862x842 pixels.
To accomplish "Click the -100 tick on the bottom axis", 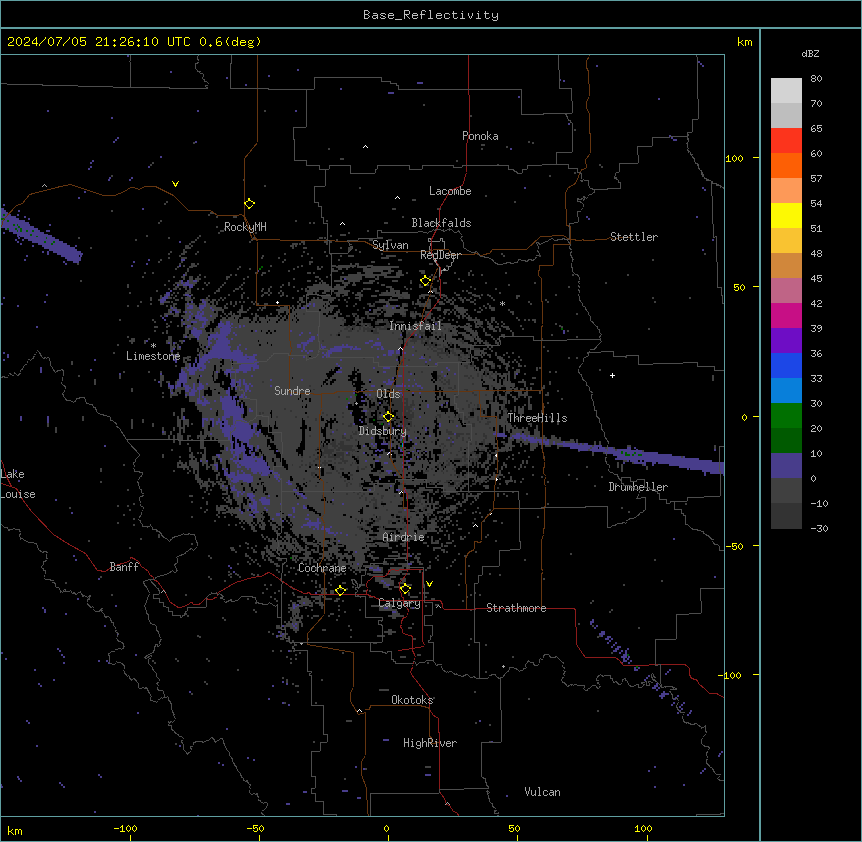I will click(125, 828).
